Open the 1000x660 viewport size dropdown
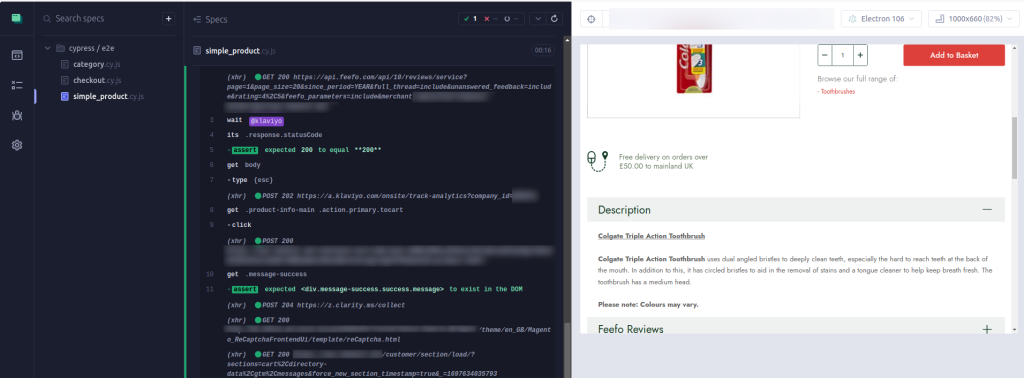 (x=974, y=19)
